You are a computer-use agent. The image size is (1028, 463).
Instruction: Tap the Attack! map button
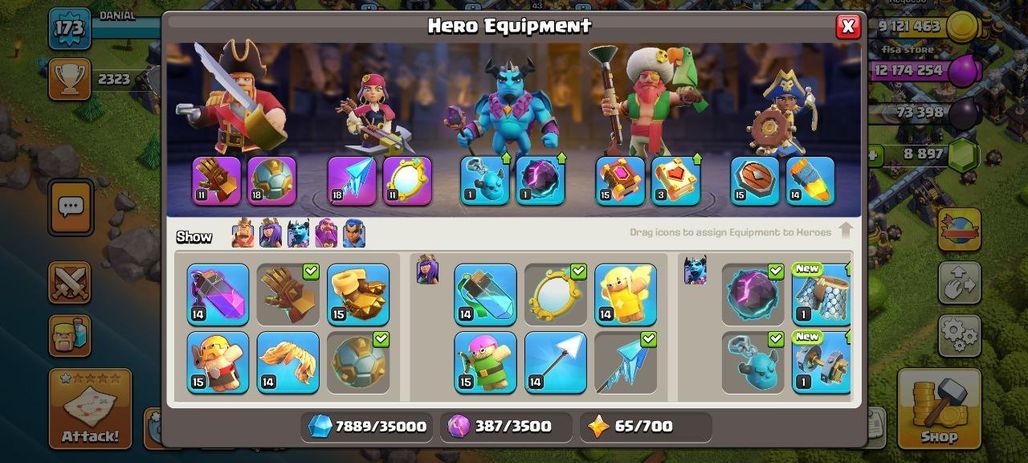(90, 409)
